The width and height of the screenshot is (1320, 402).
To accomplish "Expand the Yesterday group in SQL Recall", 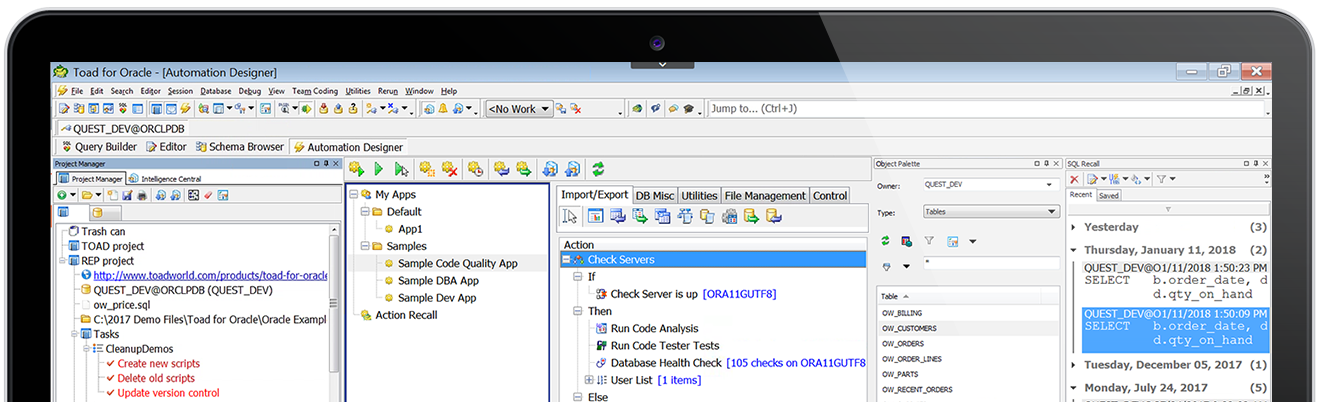I will pyautogui.click(x=1073, y=227).
